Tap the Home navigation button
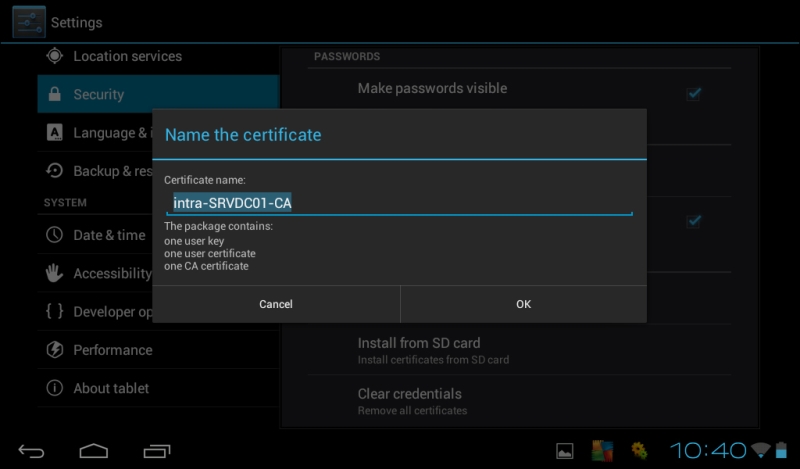 coord(94,451)
